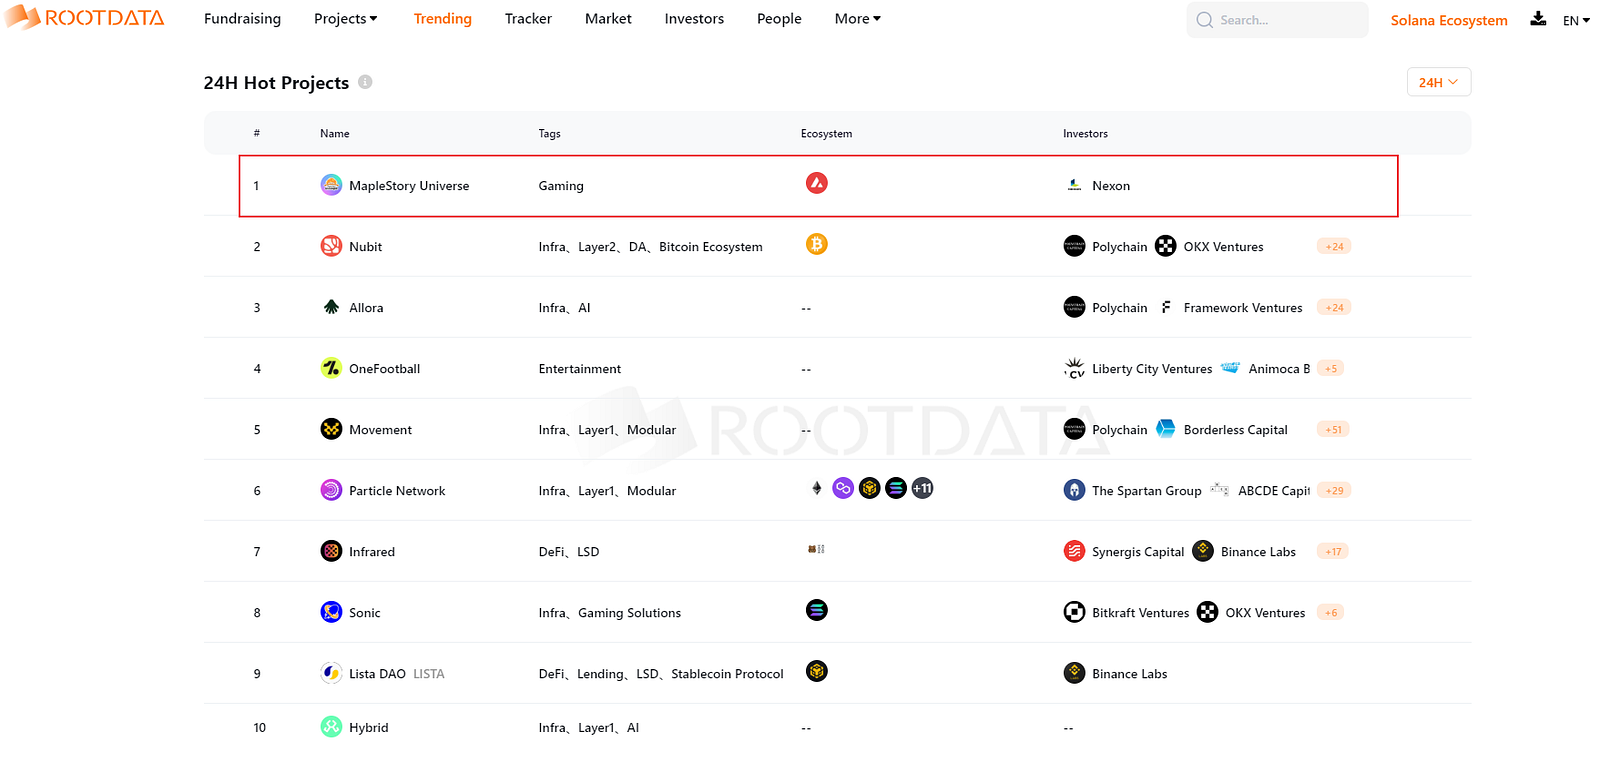This screenshot has width=1600, height=771.
Task: Click the Framework Ventures logo
Action: click(x=1166, y=307)
